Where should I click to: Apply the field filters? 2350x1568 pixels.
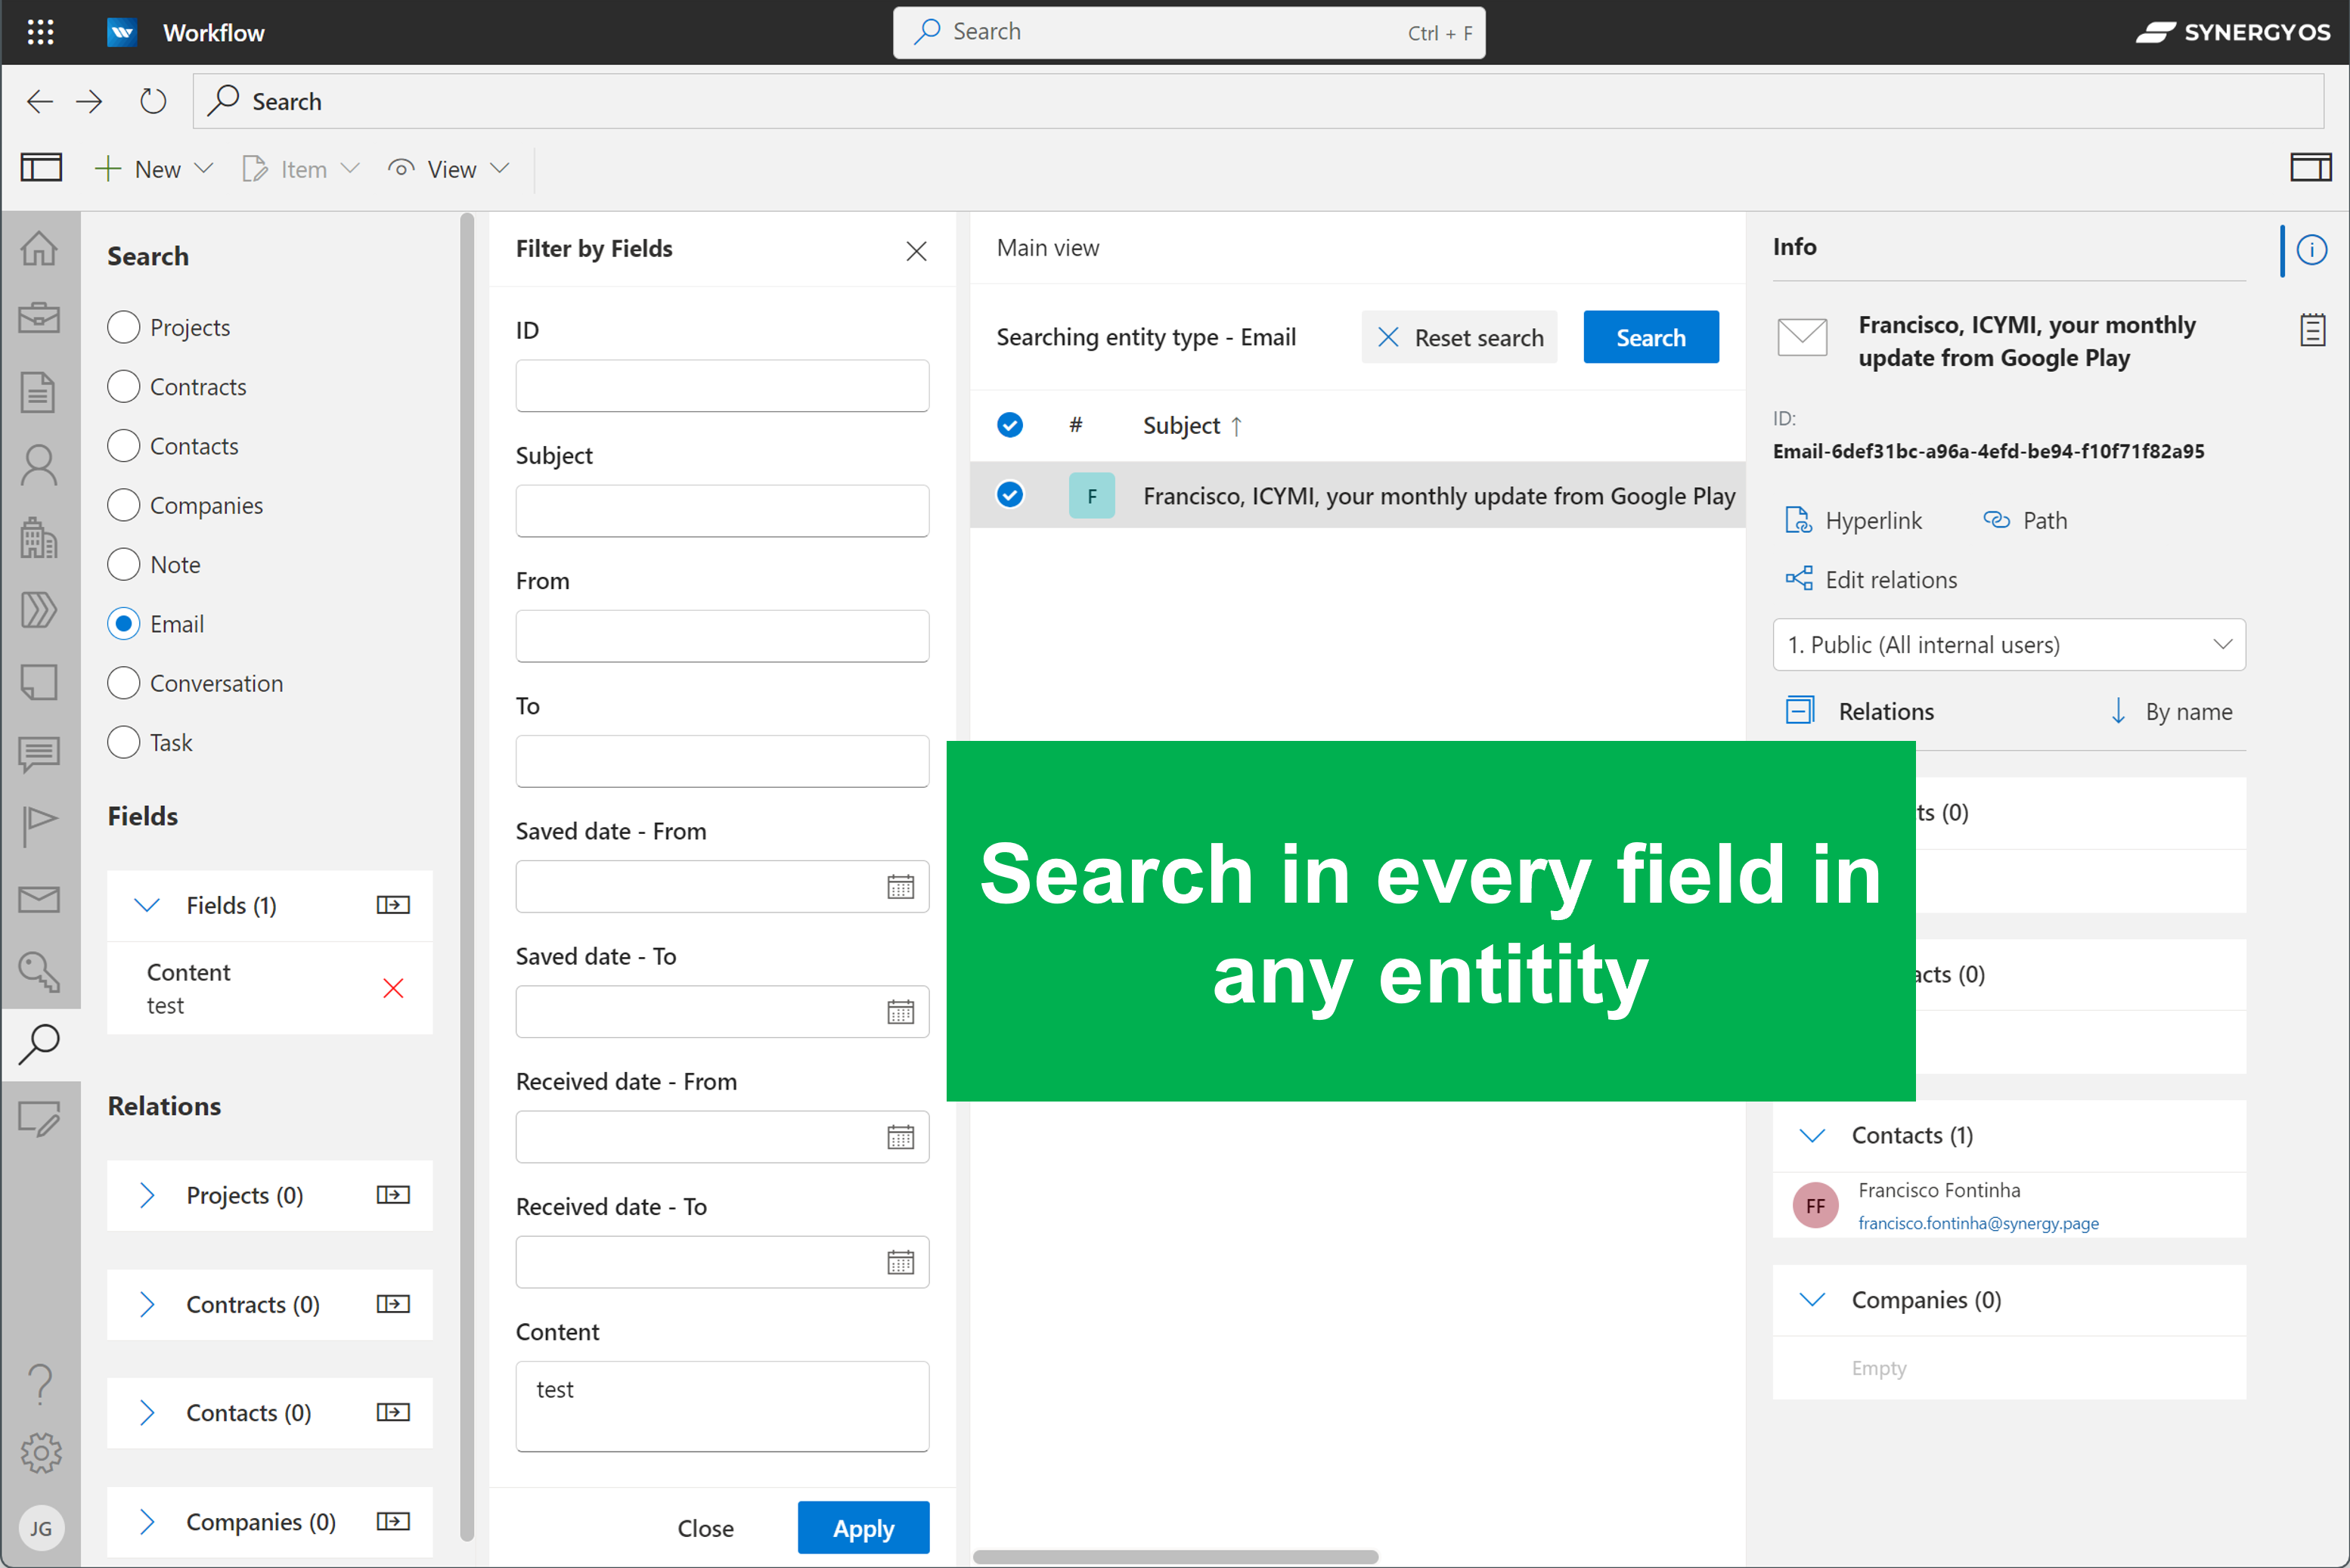(863, 1528)
